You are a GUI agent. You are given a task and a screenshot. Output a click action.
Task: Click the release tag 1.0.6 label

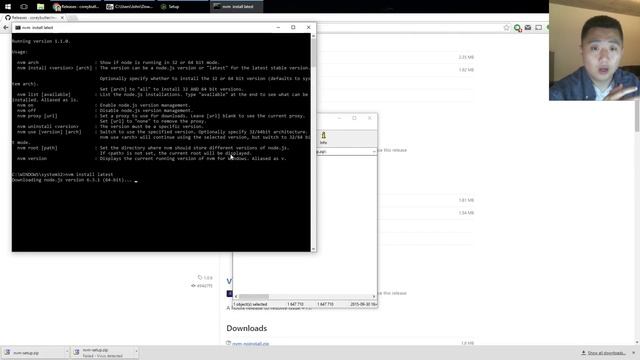[205, 278]
